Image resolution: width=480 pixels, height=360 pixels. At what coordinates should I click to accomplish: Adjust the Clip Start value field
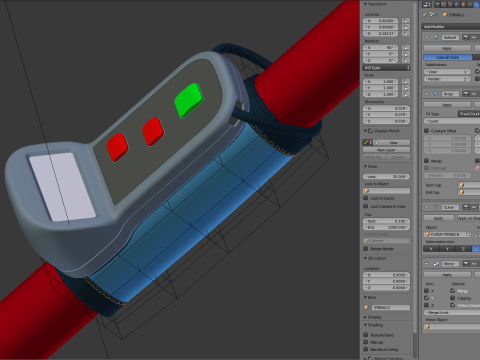click(x=386, y=221)
